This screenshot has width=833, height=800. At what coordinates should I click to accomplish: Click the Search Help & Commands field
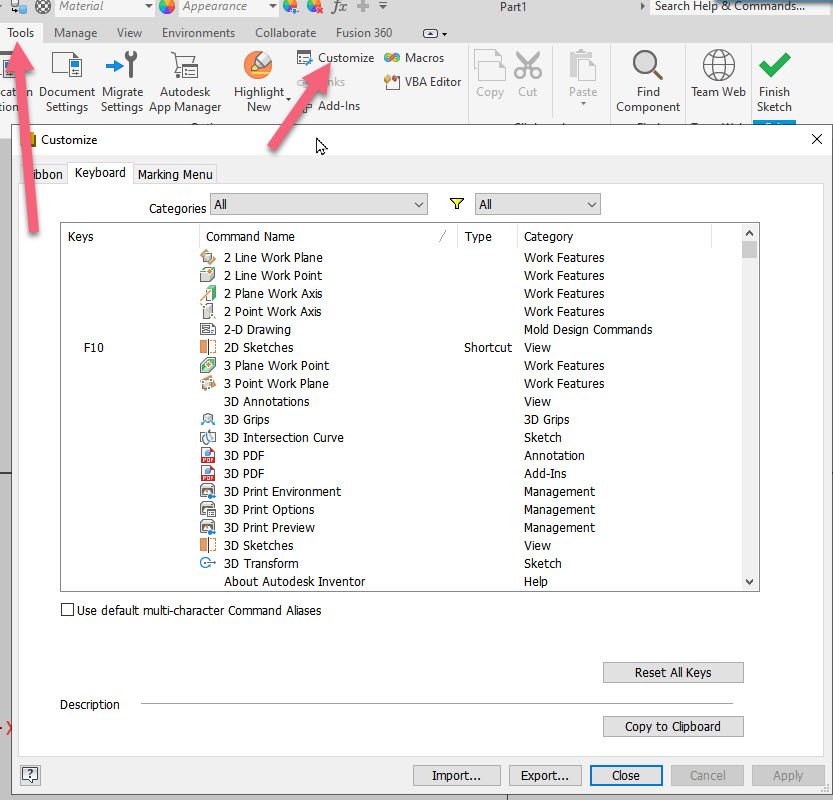738,6
